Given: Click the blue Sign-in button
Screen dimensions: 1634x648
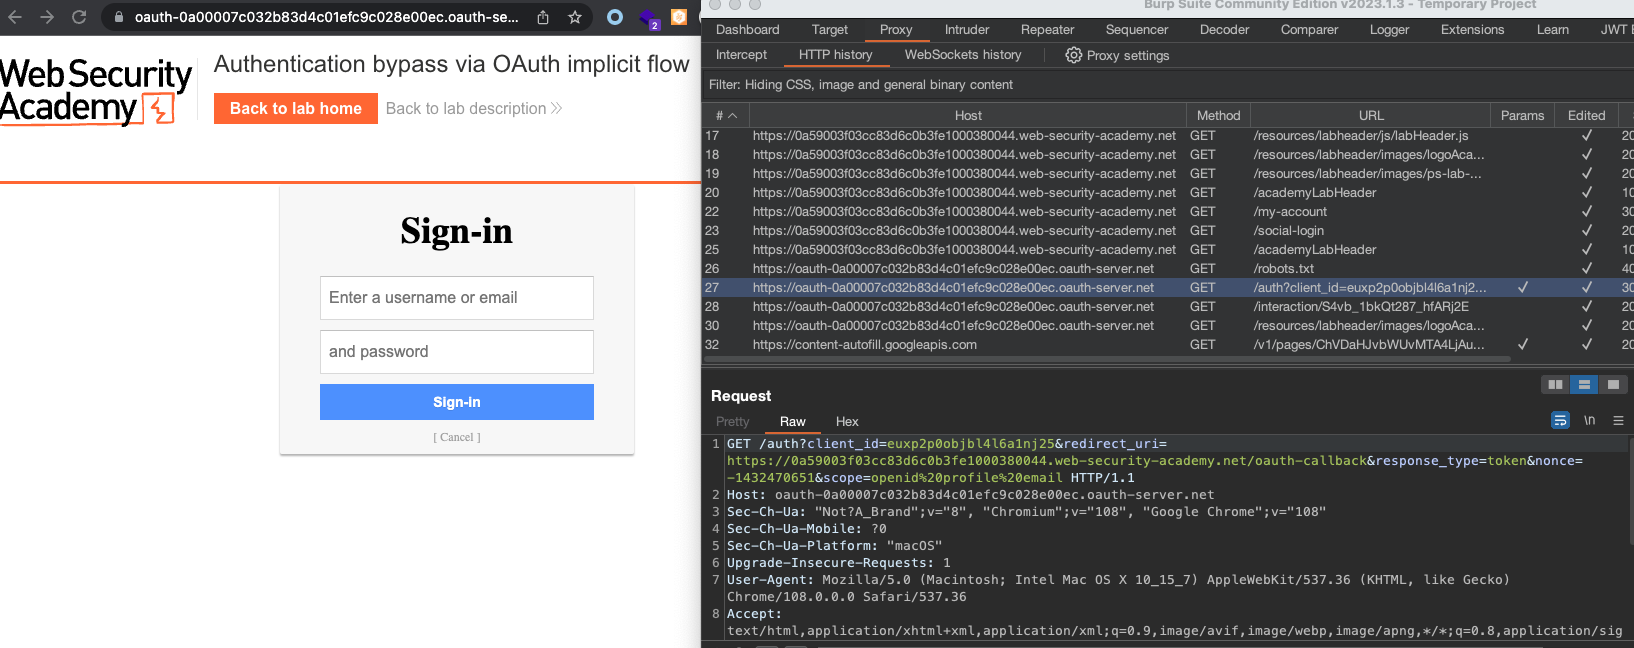Looking at the screenshot, I should [x=456, y=402].
